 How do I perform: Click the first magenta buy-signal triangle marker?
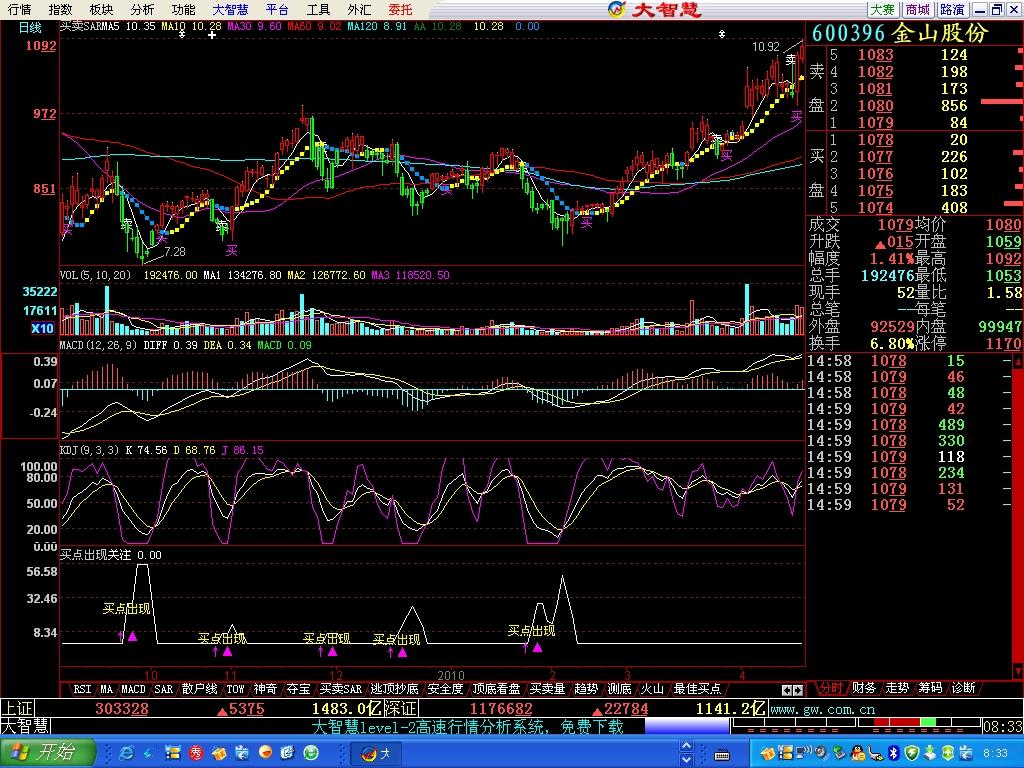click(x=132, y=636)
